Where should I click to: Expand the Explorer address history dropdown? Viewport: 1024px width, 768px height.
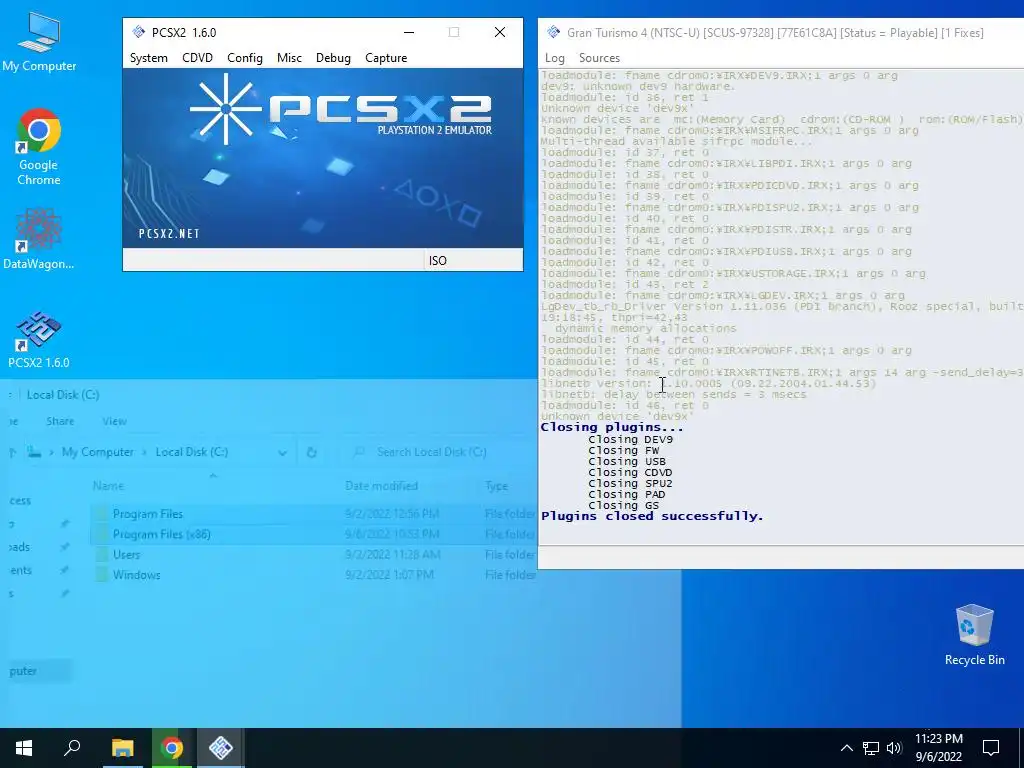click(x=282, y=452)
